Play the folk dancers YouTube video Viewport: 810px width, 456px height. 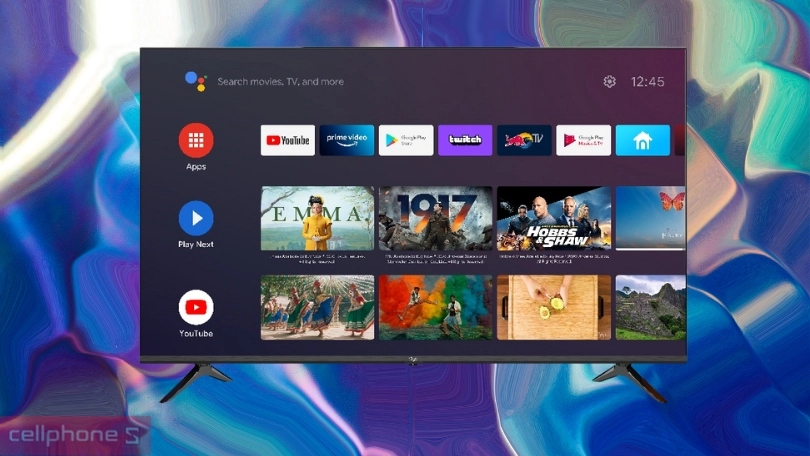[317, 307]
